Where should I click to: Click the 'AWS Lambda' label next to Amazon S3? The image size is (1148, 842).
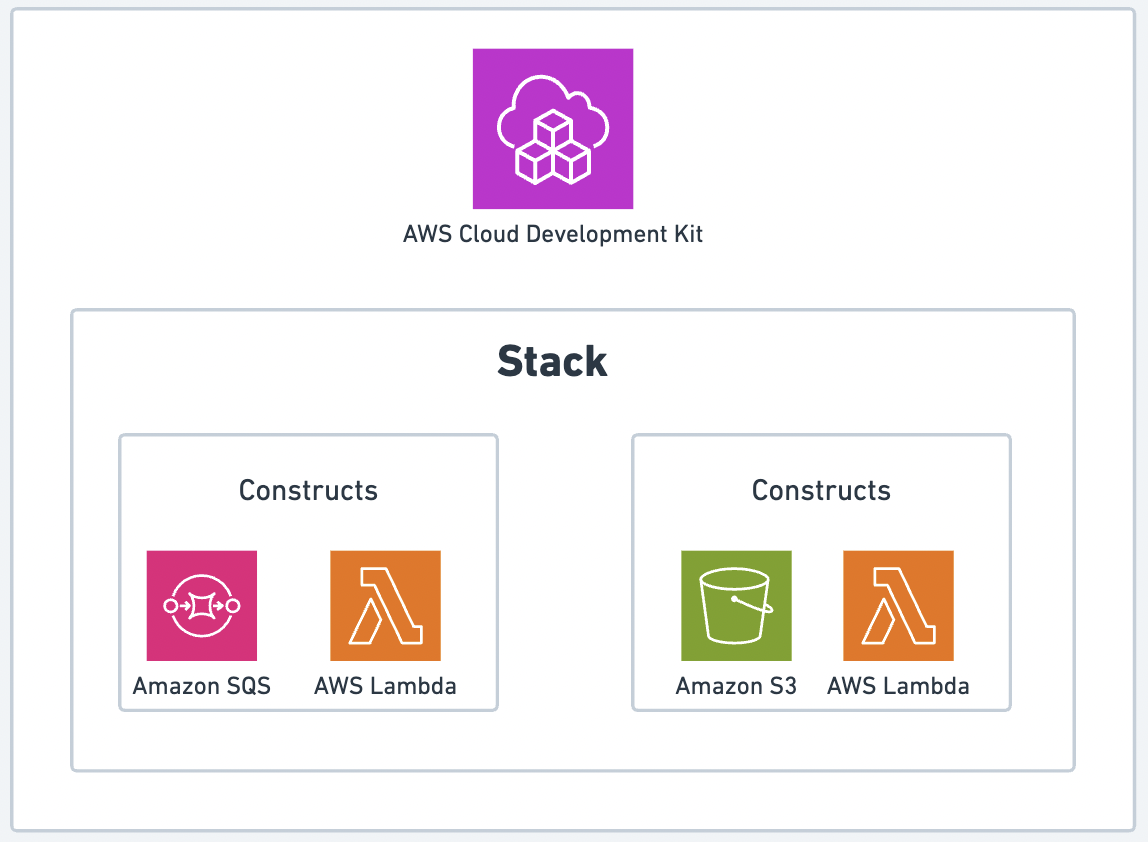(898, 686)
